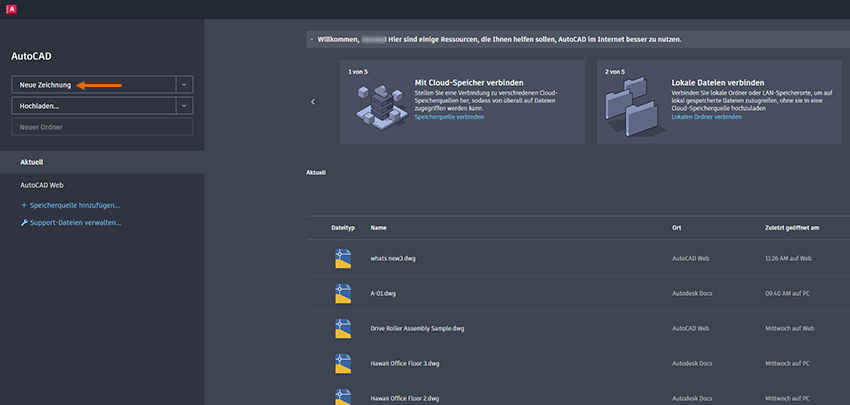The width and height of the screenshot is (850, 405).
Task: Click the Hochladen... button
Action: click(94, 106)
